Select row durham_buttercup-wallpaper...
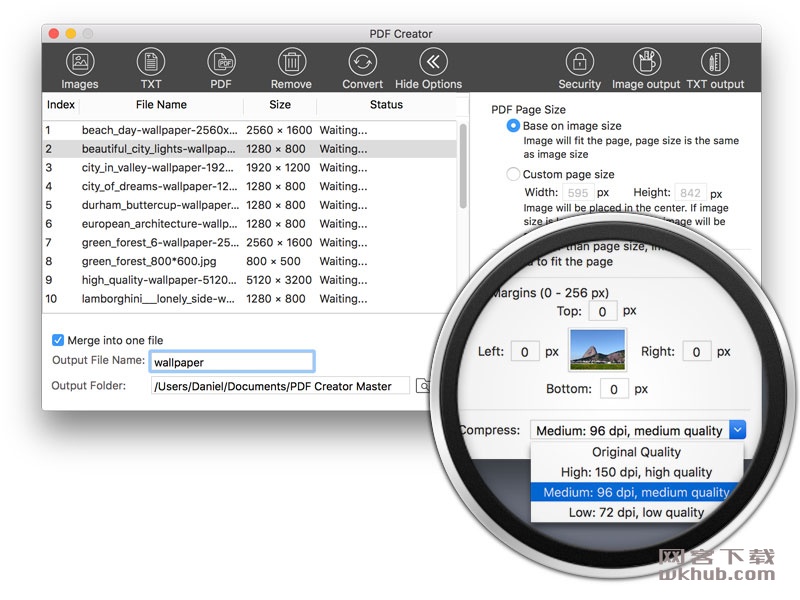 pos(249,205)
